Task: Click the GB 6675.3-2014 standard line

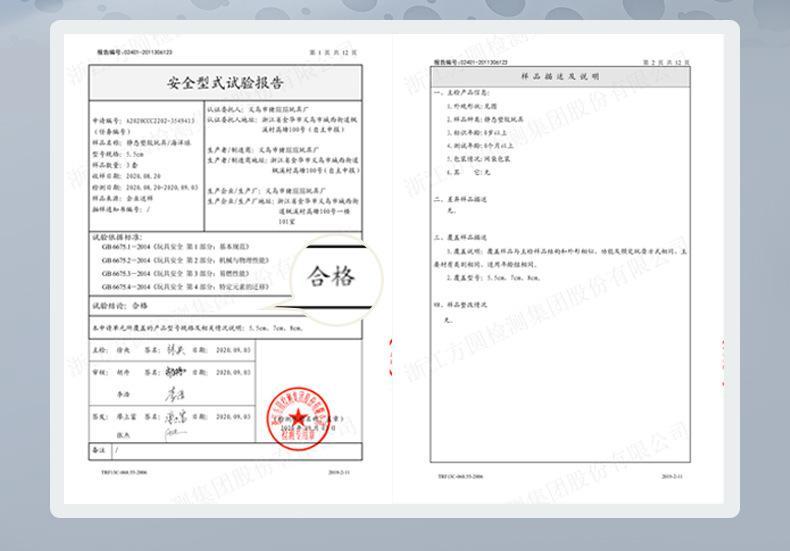Action: click(x=175, y=273)
